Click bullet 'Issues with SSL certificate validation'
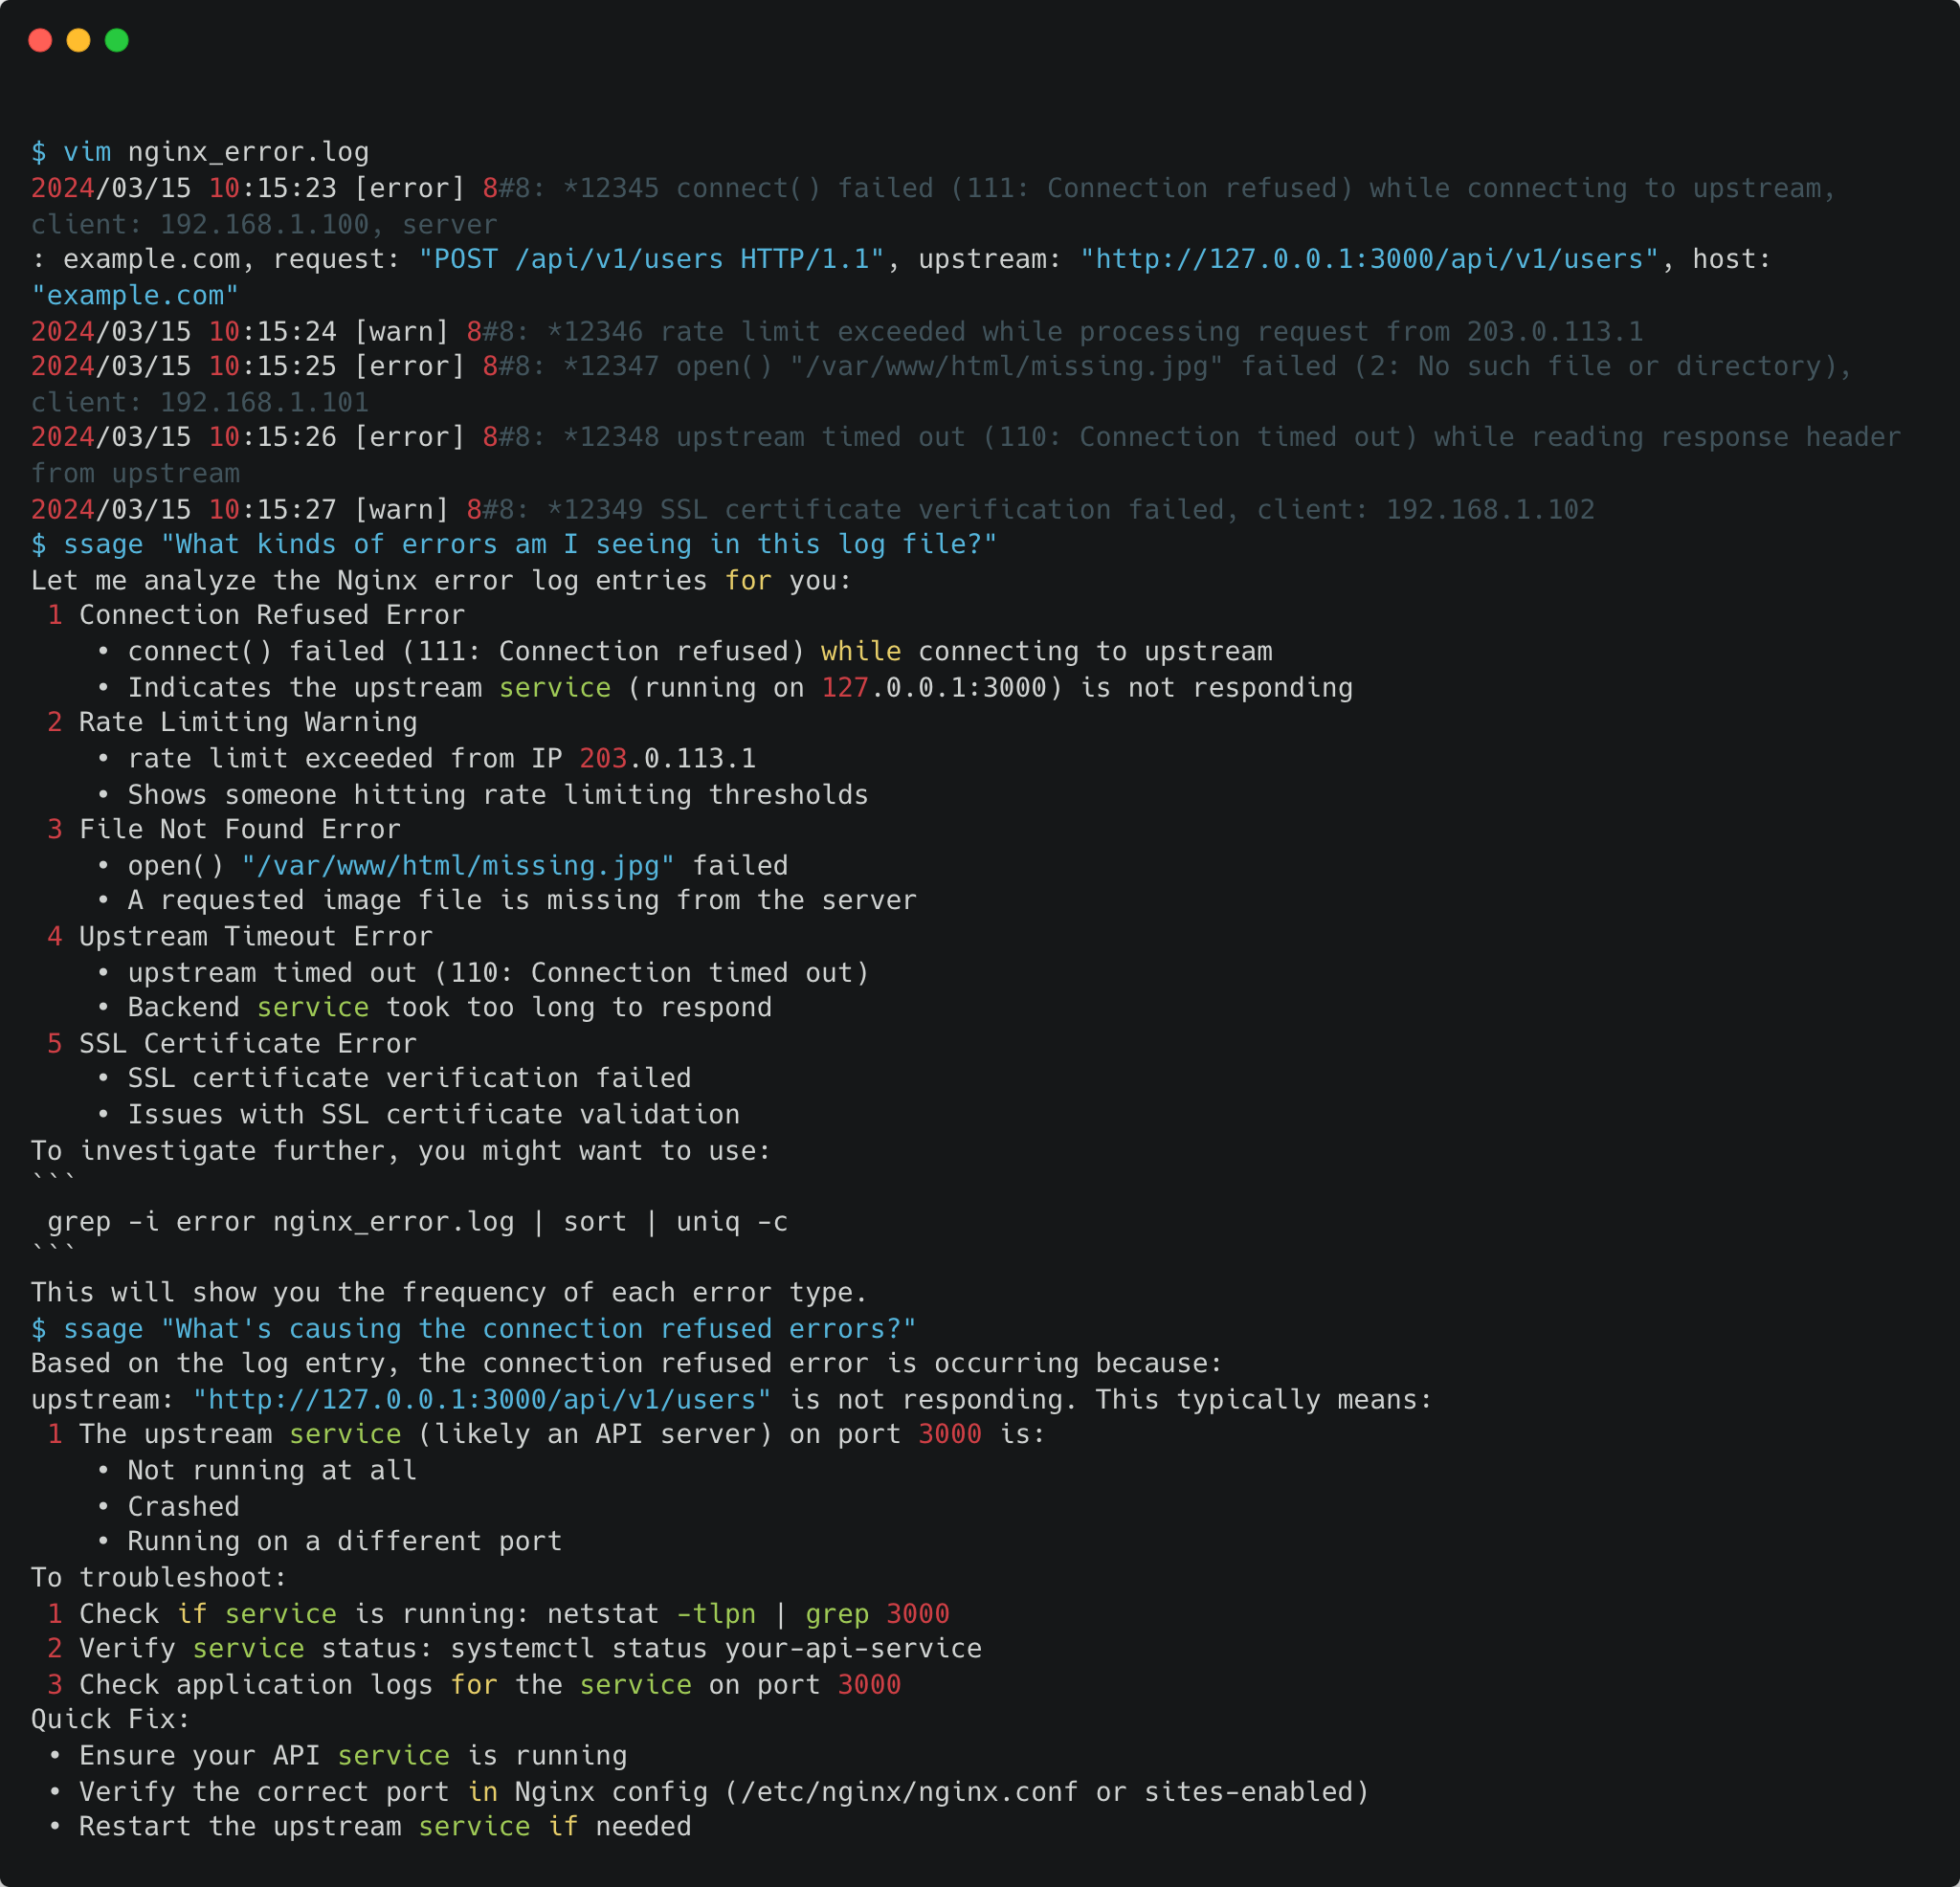The height and width of the screenshot is (1887, 1960). pyautogui.click(x=418, y=1114)
